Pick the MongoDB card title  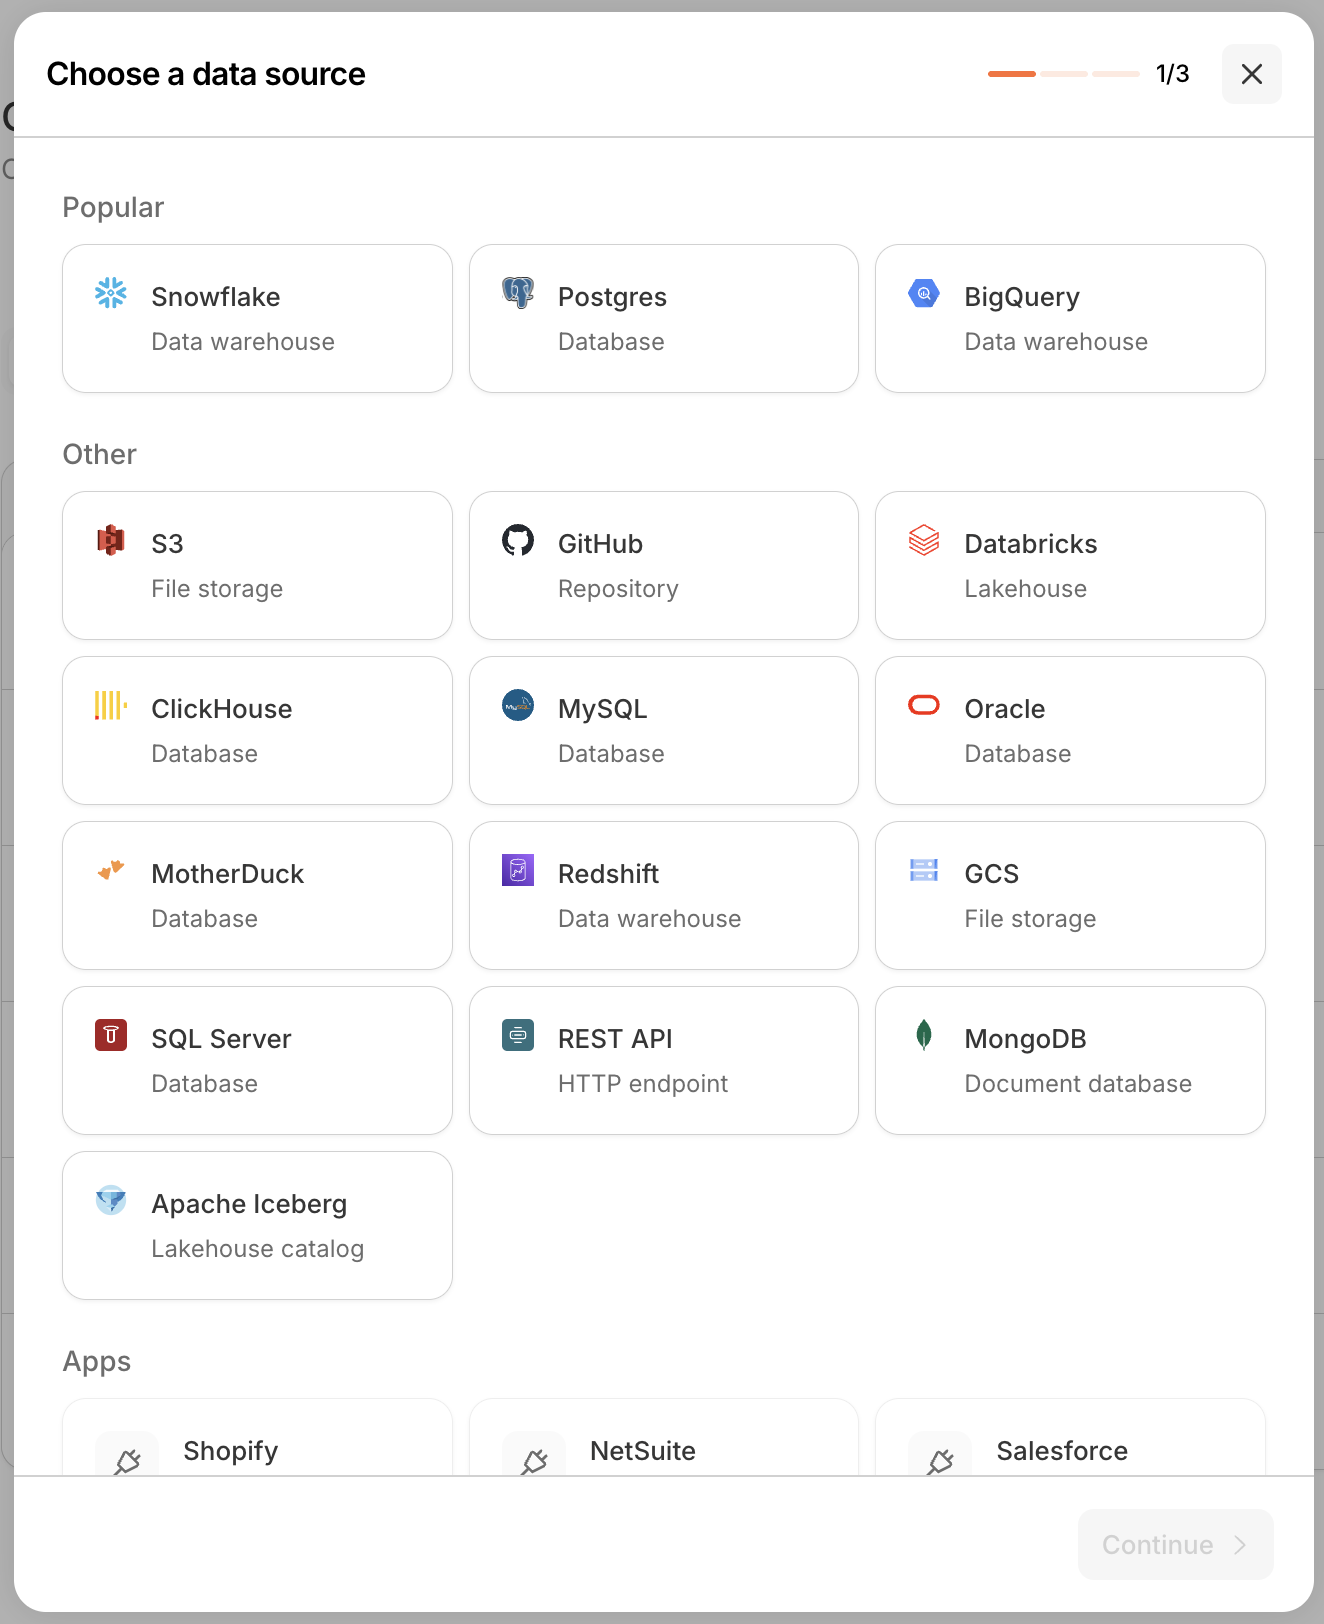pos(1026,1039)
